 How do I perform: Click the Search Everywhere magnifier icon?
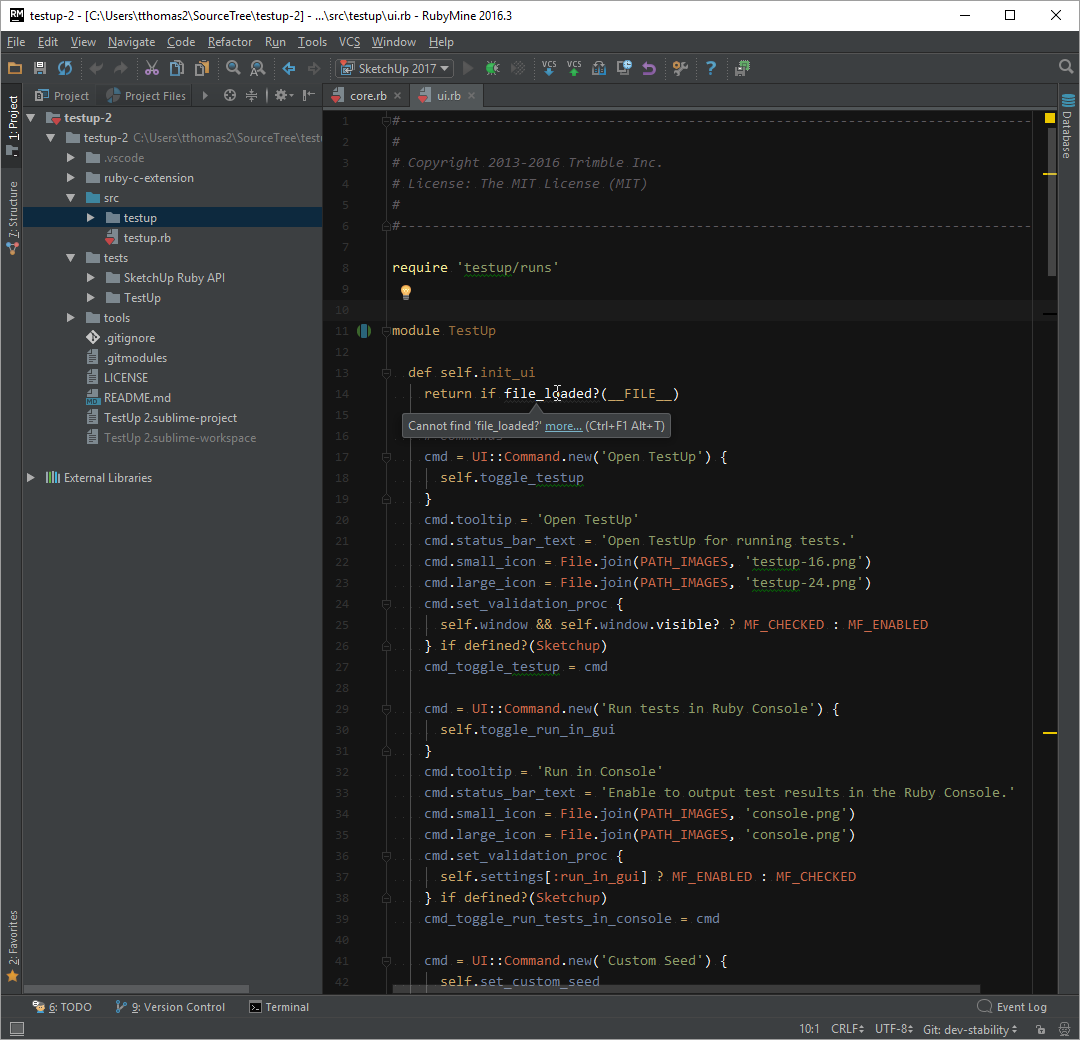tap(1066, 67)
